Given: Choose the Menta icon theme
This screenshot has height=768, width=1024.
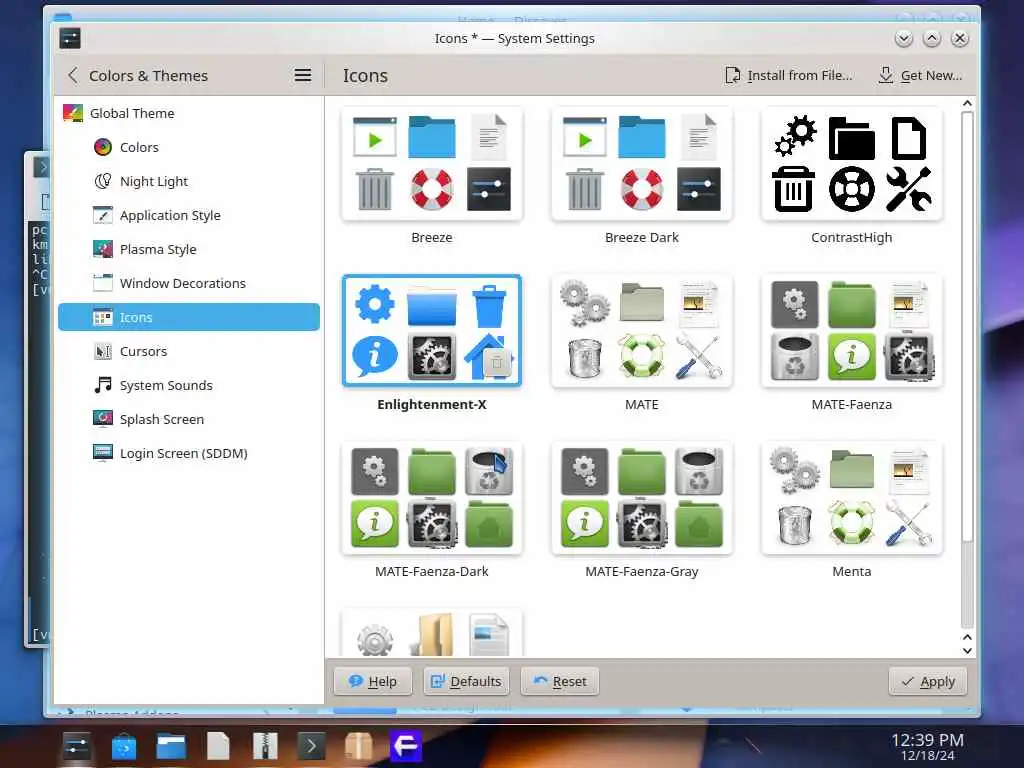Looking at the screenshot, I should [852, 498].
